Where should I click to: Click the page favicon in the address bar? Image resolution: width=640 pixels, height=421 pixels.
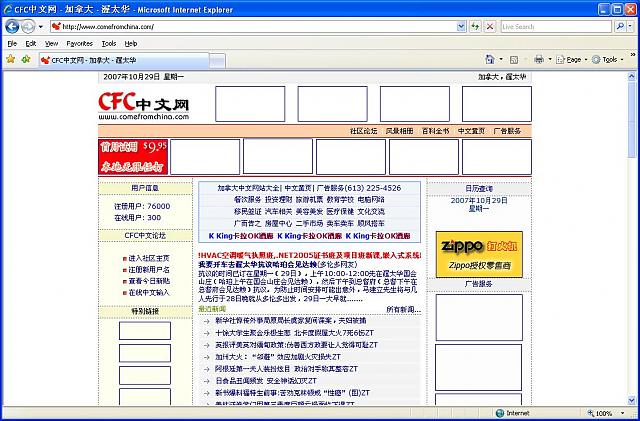pyautogui.click(x=56, y=27)
